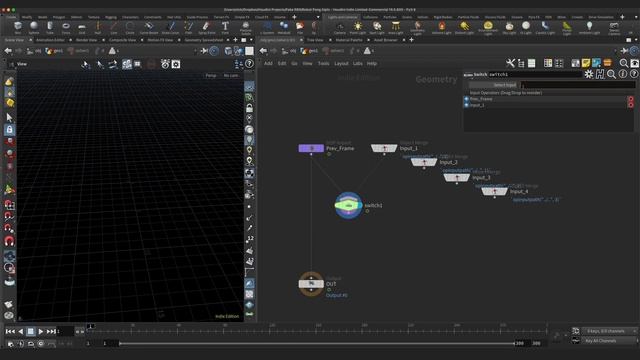
Task: Open the Persp camera dropdown
Action: tap(211, 76)
